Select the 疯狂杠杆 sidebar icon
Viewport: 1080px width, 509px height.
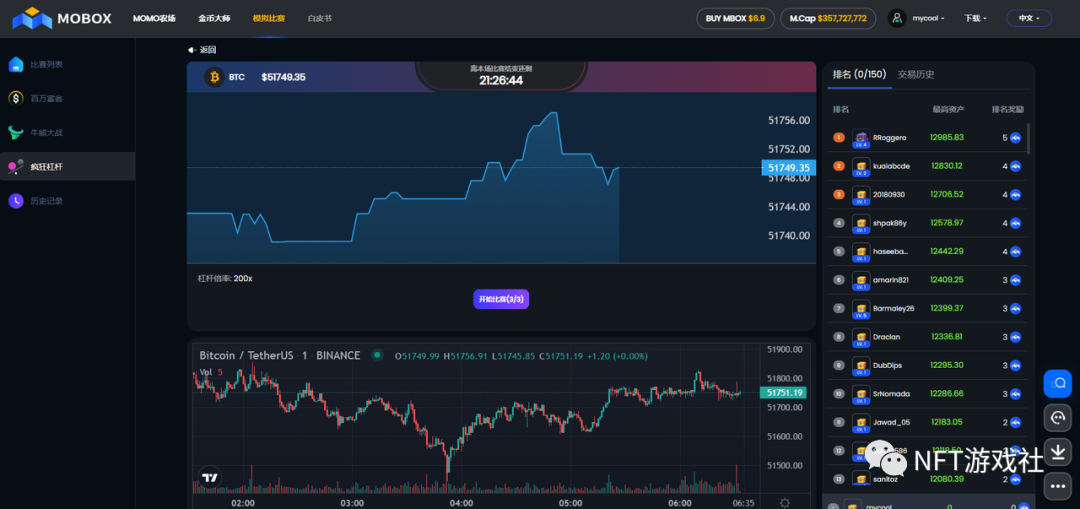16,166
